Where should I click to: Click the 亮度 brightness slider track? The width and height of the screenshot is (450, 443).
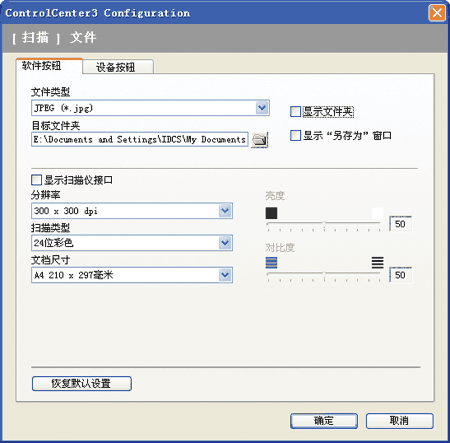323,223
